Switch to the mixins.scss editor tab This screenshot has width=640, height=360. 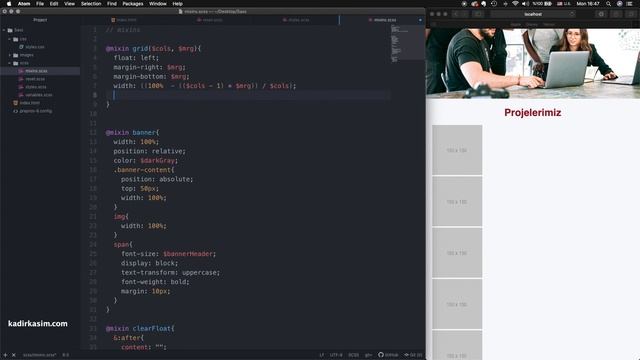pyautogui.click(x=382, y=20)
